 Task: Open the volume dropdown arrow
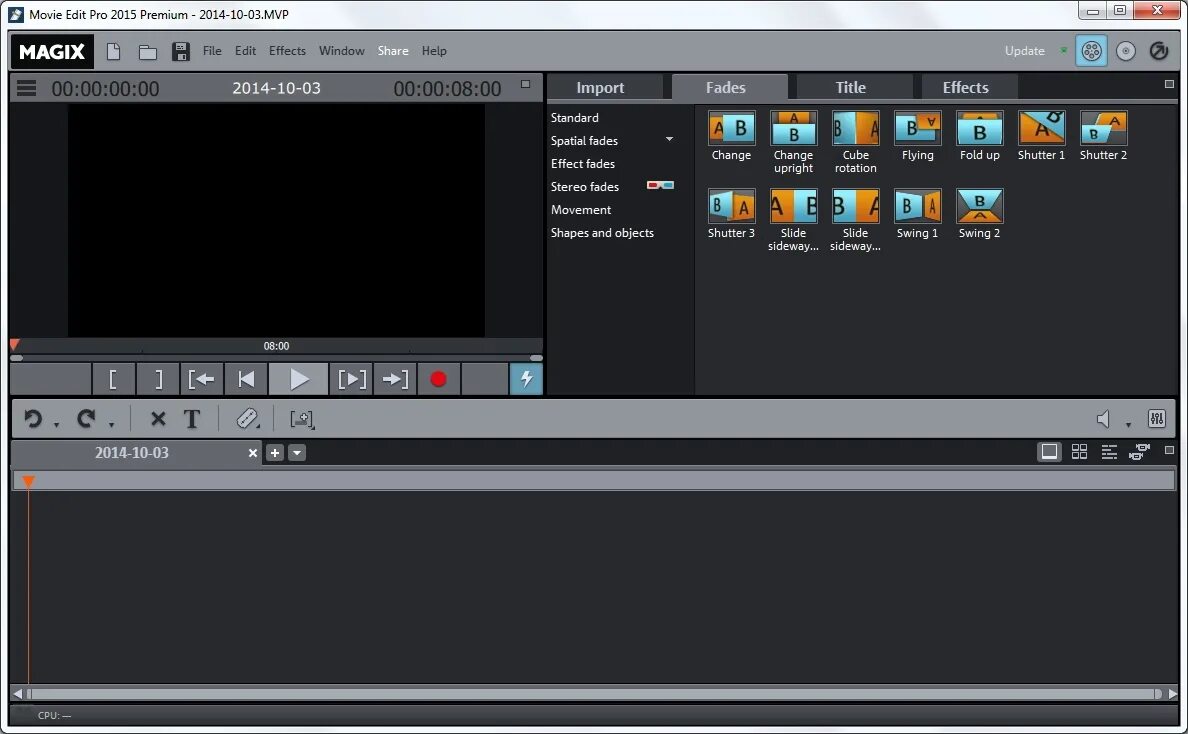pos(1129,423)
